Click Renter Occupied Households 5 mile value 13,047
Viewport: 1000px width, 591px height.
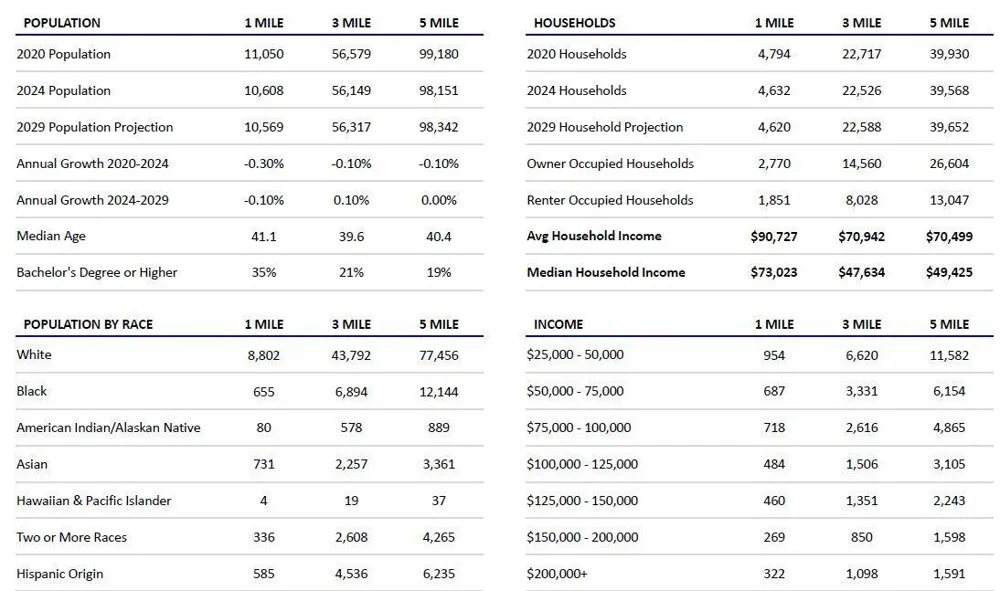(x=949, y=200)
